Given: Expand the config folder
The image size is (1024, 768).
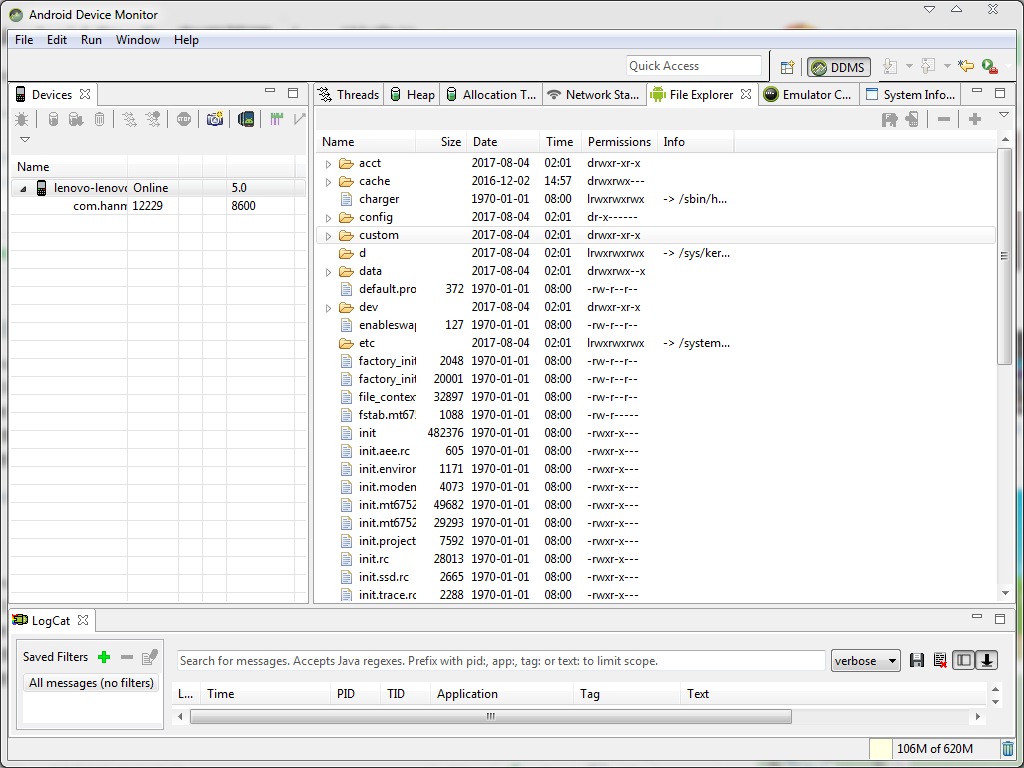Looking at the screenshot, I should pos(329,218).
